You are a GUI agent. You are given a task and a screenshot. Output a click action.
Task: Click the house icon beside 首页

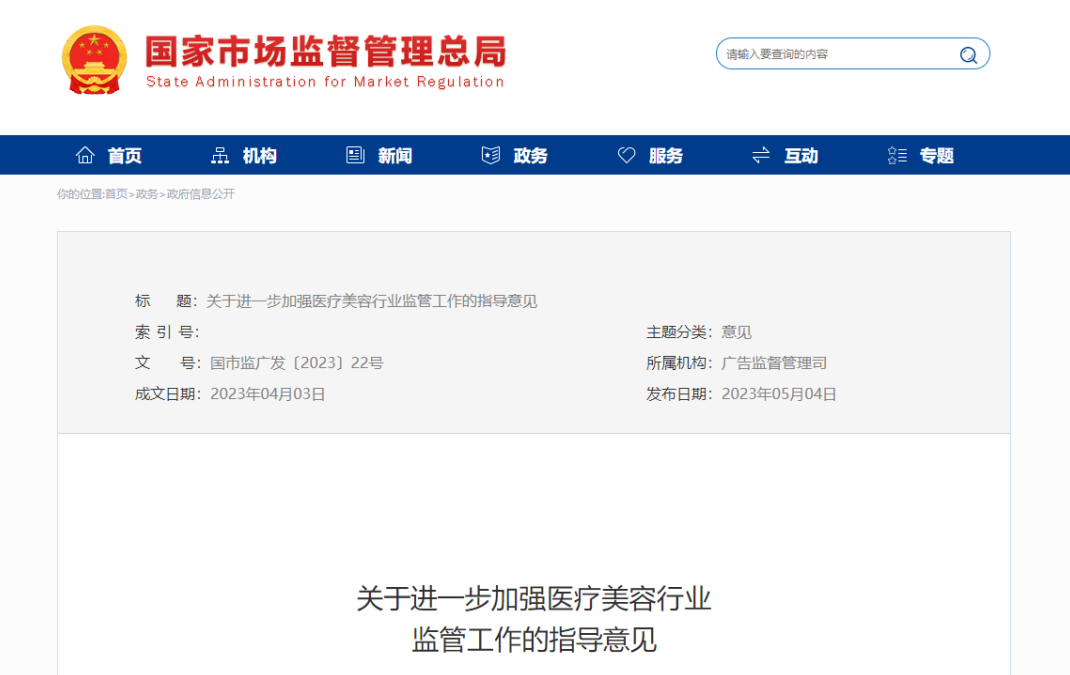(85, 155)
